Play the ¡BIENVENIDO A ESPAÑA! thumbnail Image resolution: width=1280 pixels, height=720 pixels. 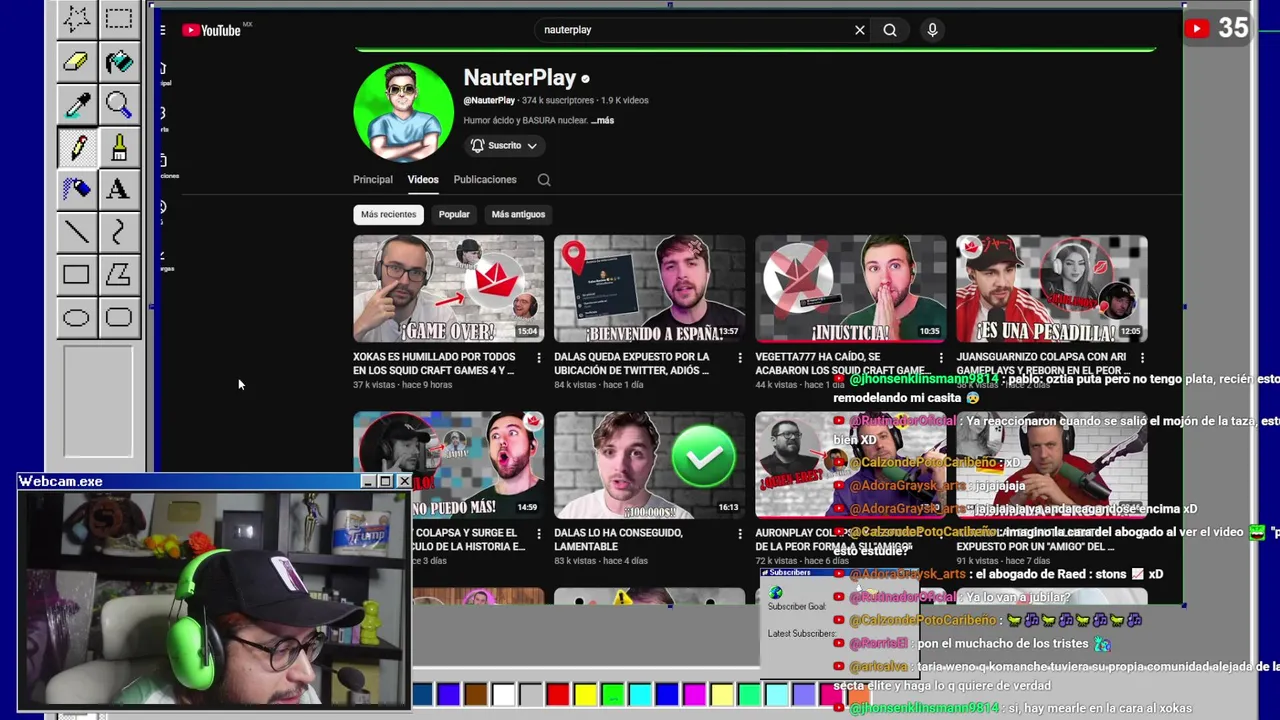(649, 289)
